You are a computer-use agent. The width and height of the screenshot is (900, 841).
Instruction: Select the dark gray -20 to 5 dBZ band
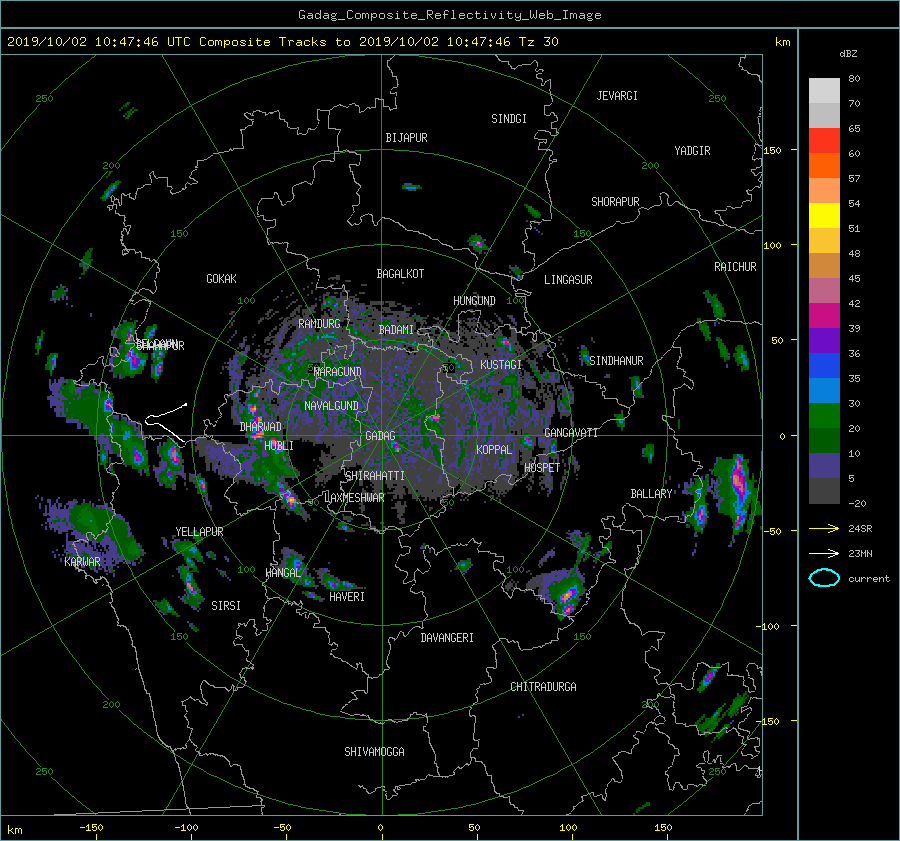(x=824, y=491)
